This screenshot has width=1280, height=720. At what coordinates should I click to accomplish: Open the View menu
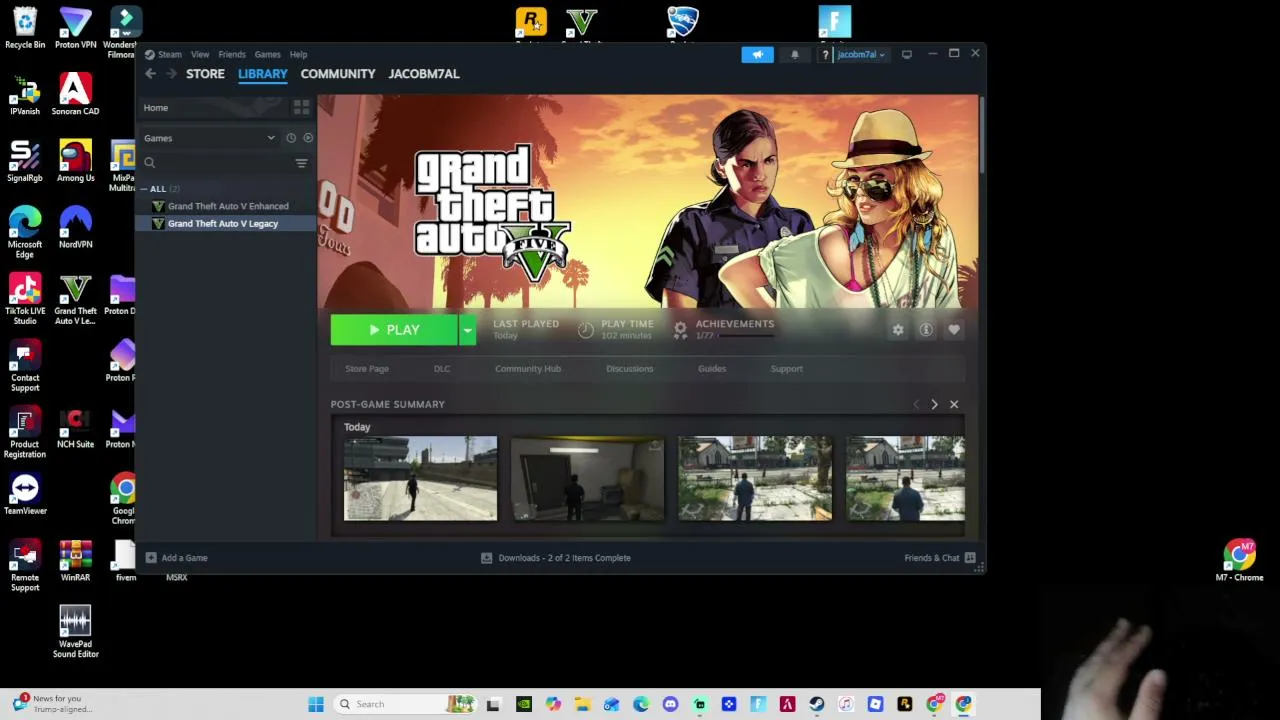(x=200, y=54)
